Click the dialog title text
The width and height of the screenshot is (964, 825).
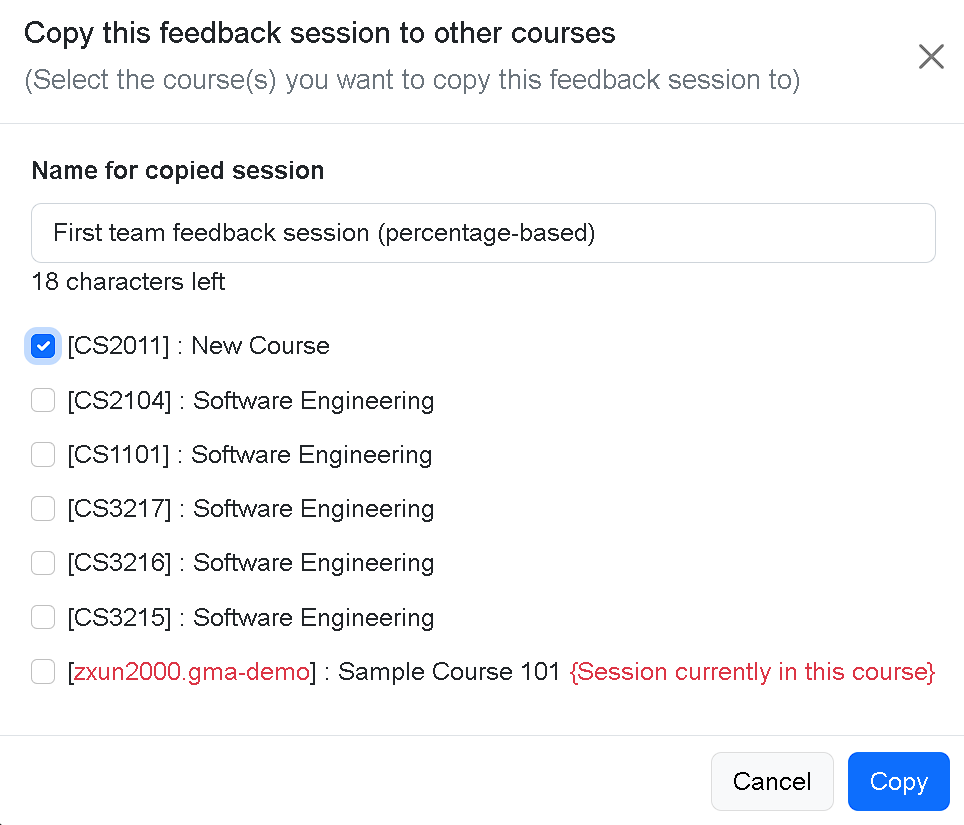coord(321,33)
